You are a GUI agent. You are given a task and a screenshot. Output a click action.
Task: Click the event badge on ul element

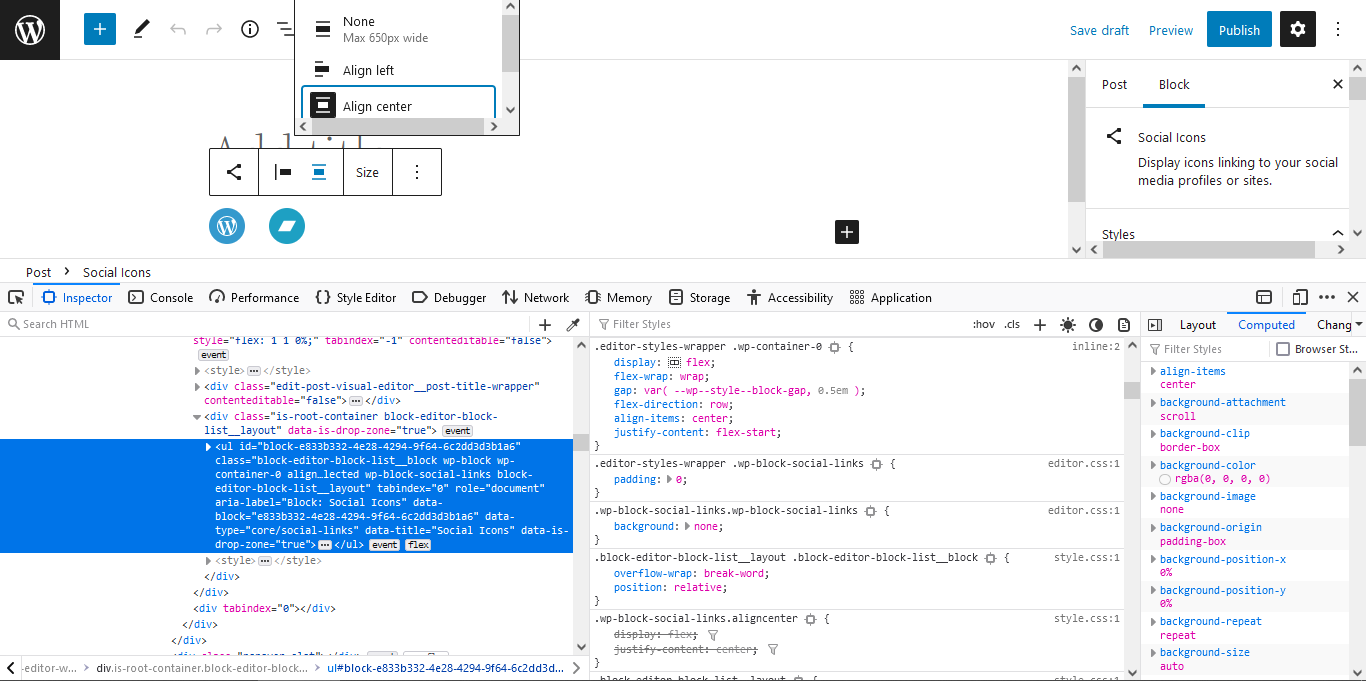tap(384, 545)
